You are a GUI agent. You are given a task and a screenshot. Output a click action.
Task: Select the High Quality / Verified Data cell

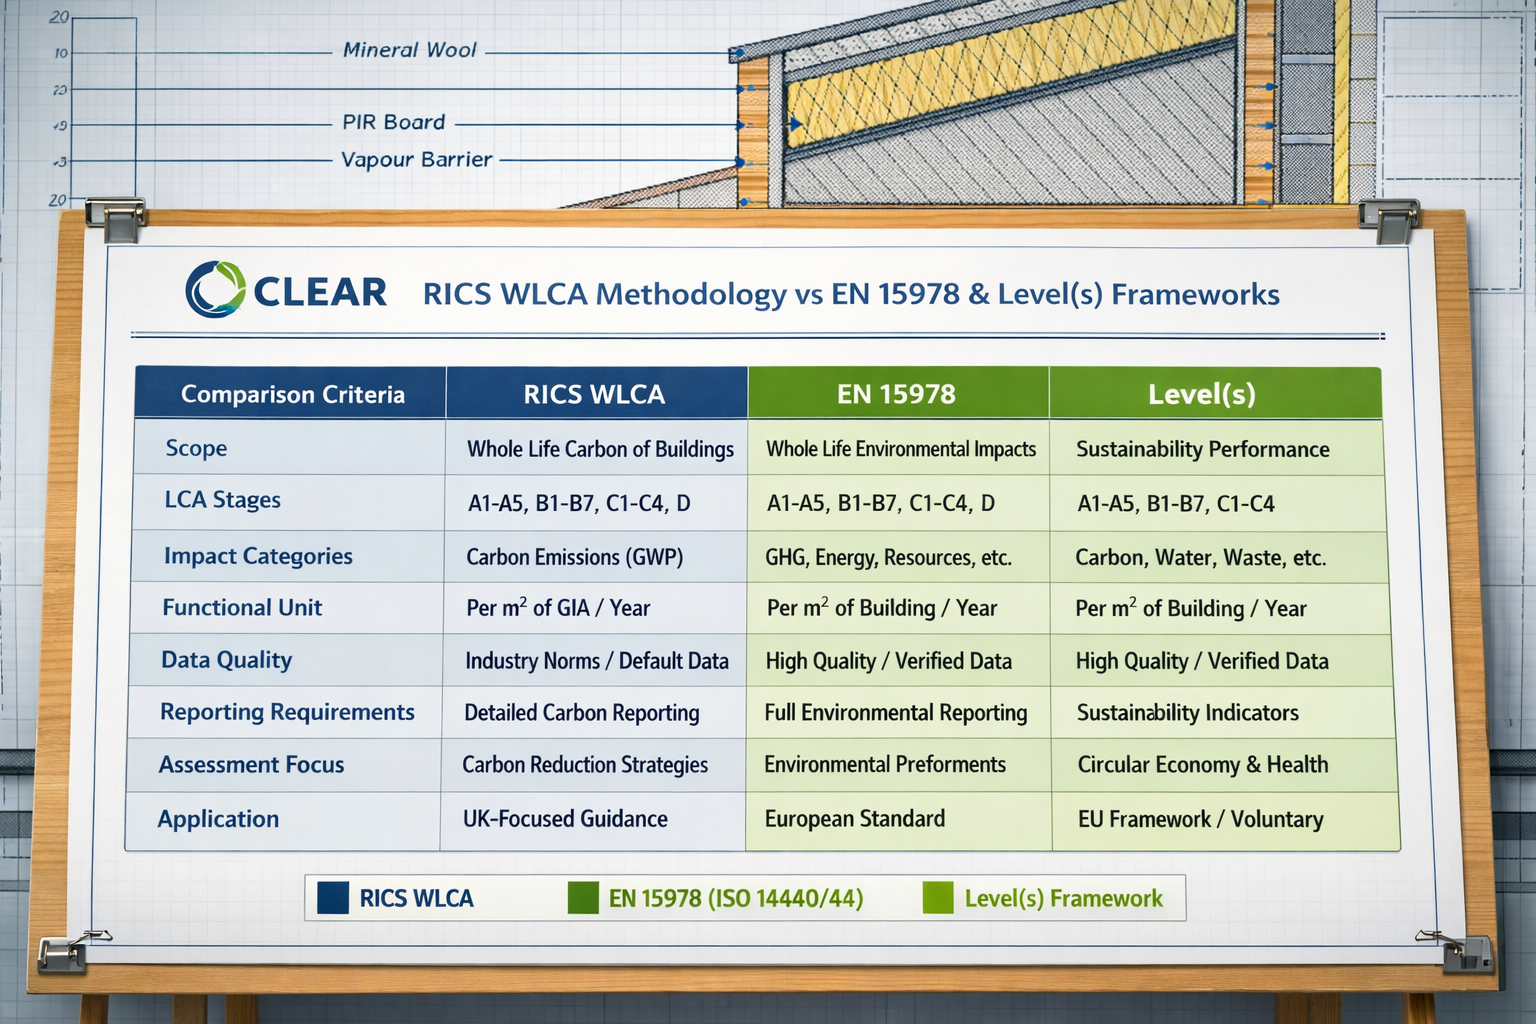tap(888, 661)
